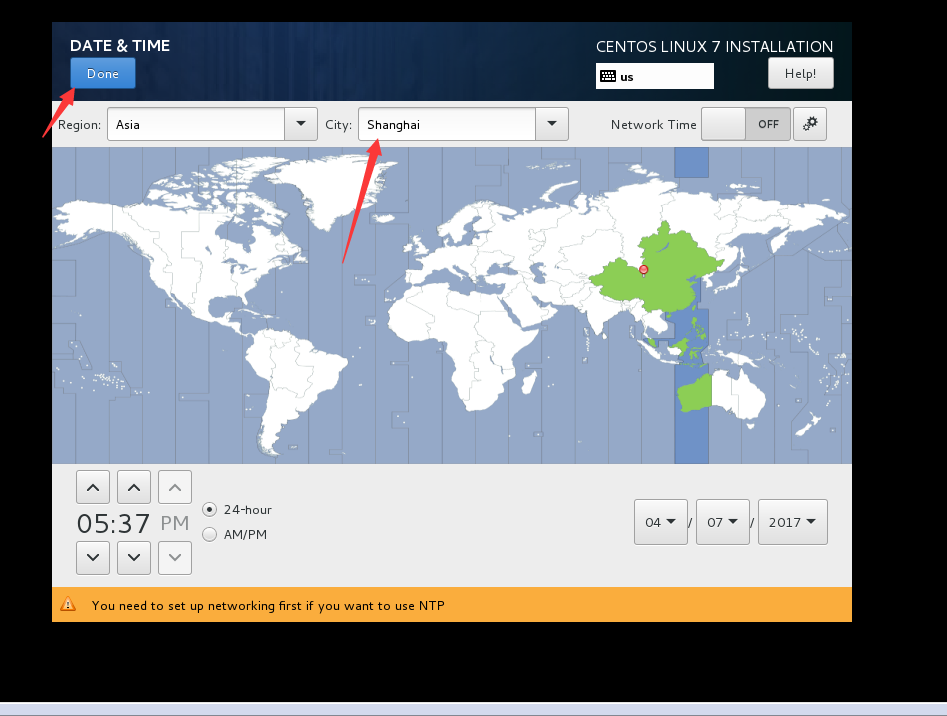Click the NTP networking warning message
This screenshot has width=947, height=716.
(x=268, y=606)
